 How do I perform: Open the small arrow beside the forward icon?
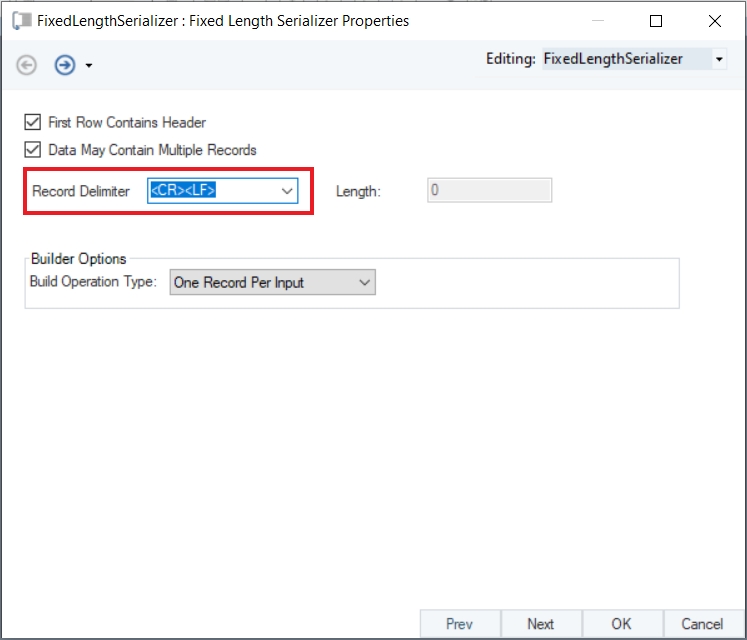pyautogui.click(x=89, y=66)
